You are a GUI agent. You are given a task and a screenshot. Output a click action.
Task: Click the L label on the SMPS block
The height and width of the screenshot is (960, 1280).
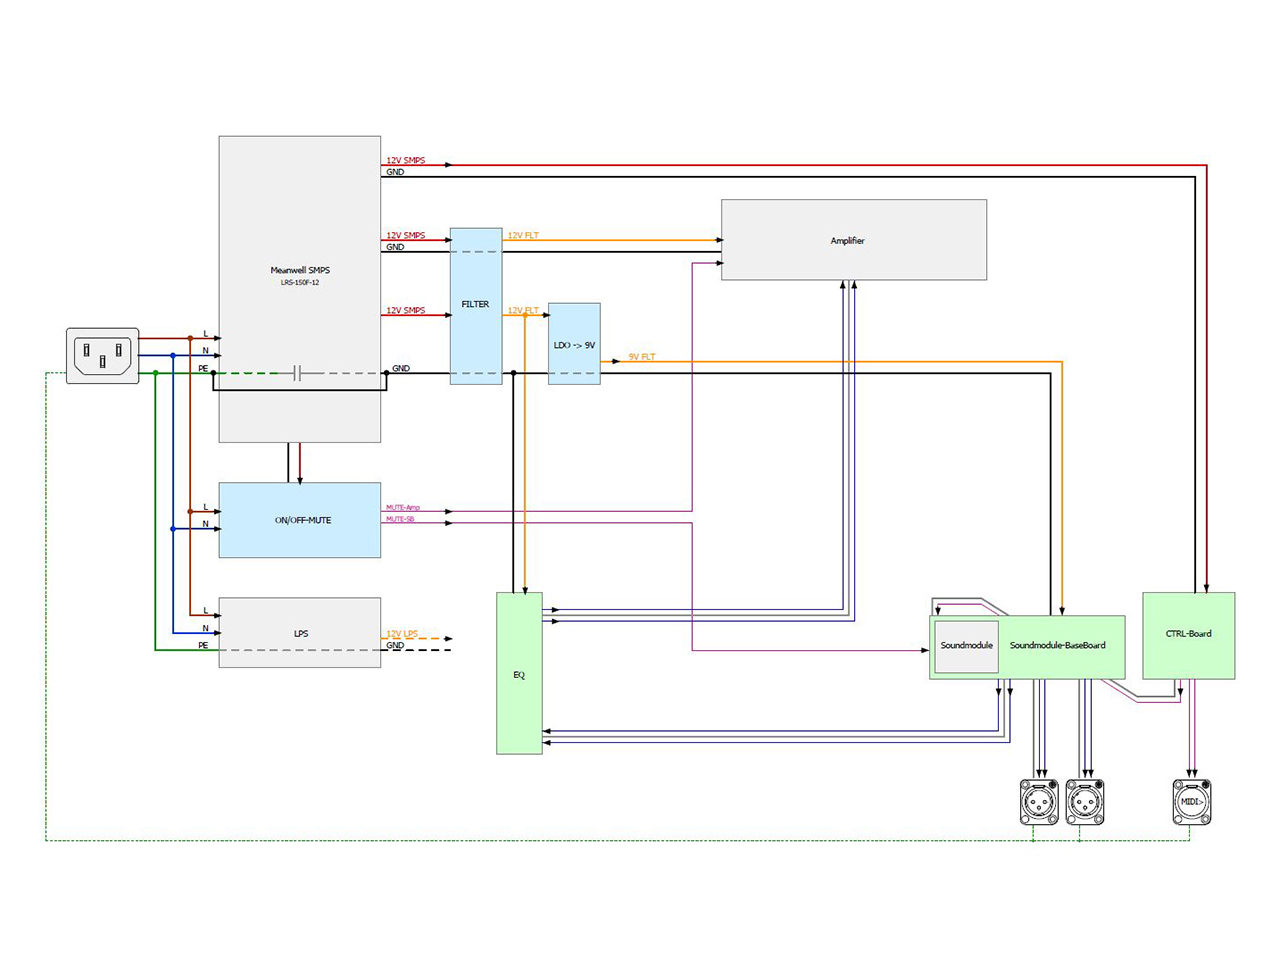tap(206, 334)
